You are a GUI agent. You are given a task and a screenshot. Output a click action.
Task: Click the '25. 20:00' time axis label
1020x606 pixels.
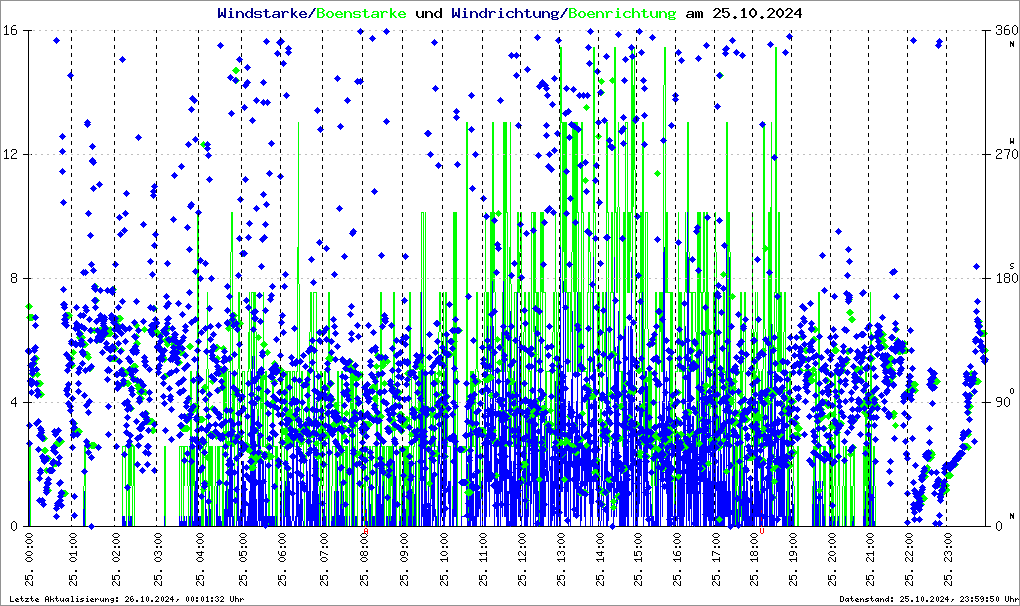pyautogui.click(x=832, y=559)
